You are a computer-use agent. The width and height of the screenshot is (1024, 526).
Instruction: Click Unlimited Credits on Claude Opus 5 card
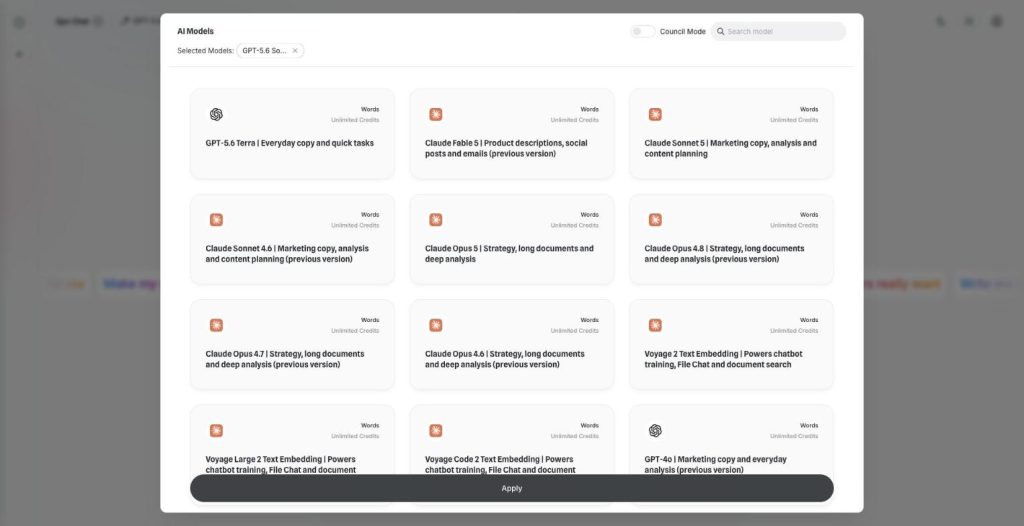point(574,225)
